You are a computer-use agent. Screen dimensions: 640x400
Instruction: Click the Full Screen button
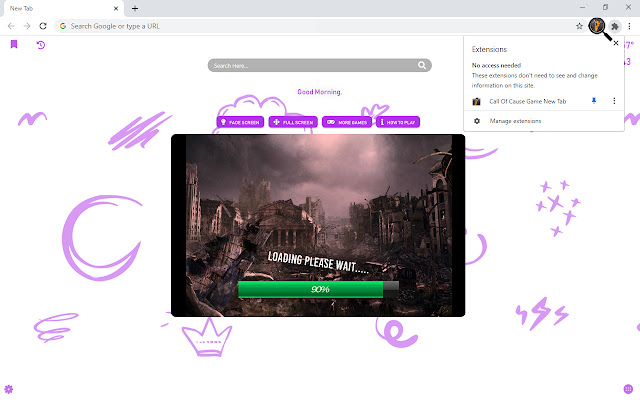tap(293, 122)
